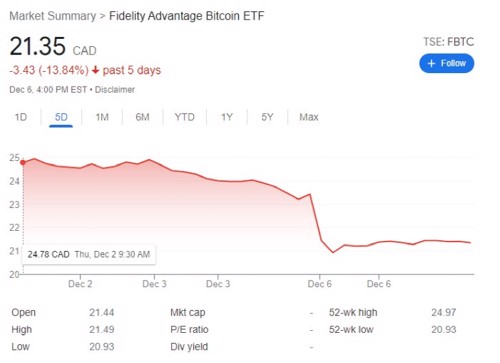Click the red dot at chart start

coord(23,163)
